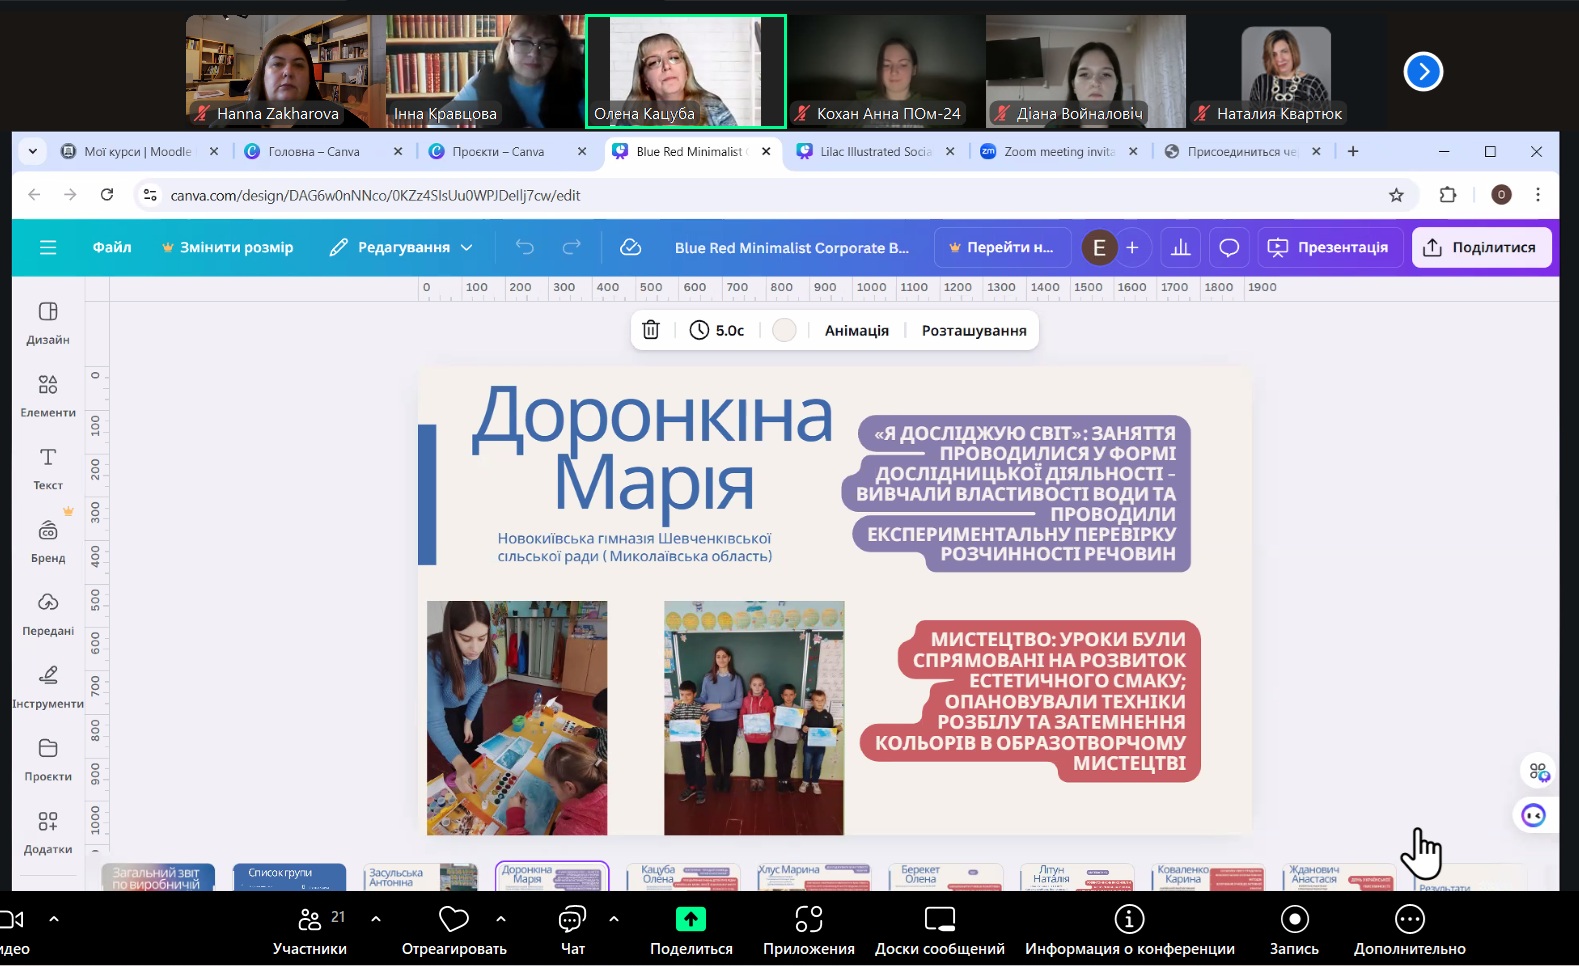The height and width of the screenshot is (966, 1579).
Task: Select the Text tool in sidebar
Action: point(48,468)
